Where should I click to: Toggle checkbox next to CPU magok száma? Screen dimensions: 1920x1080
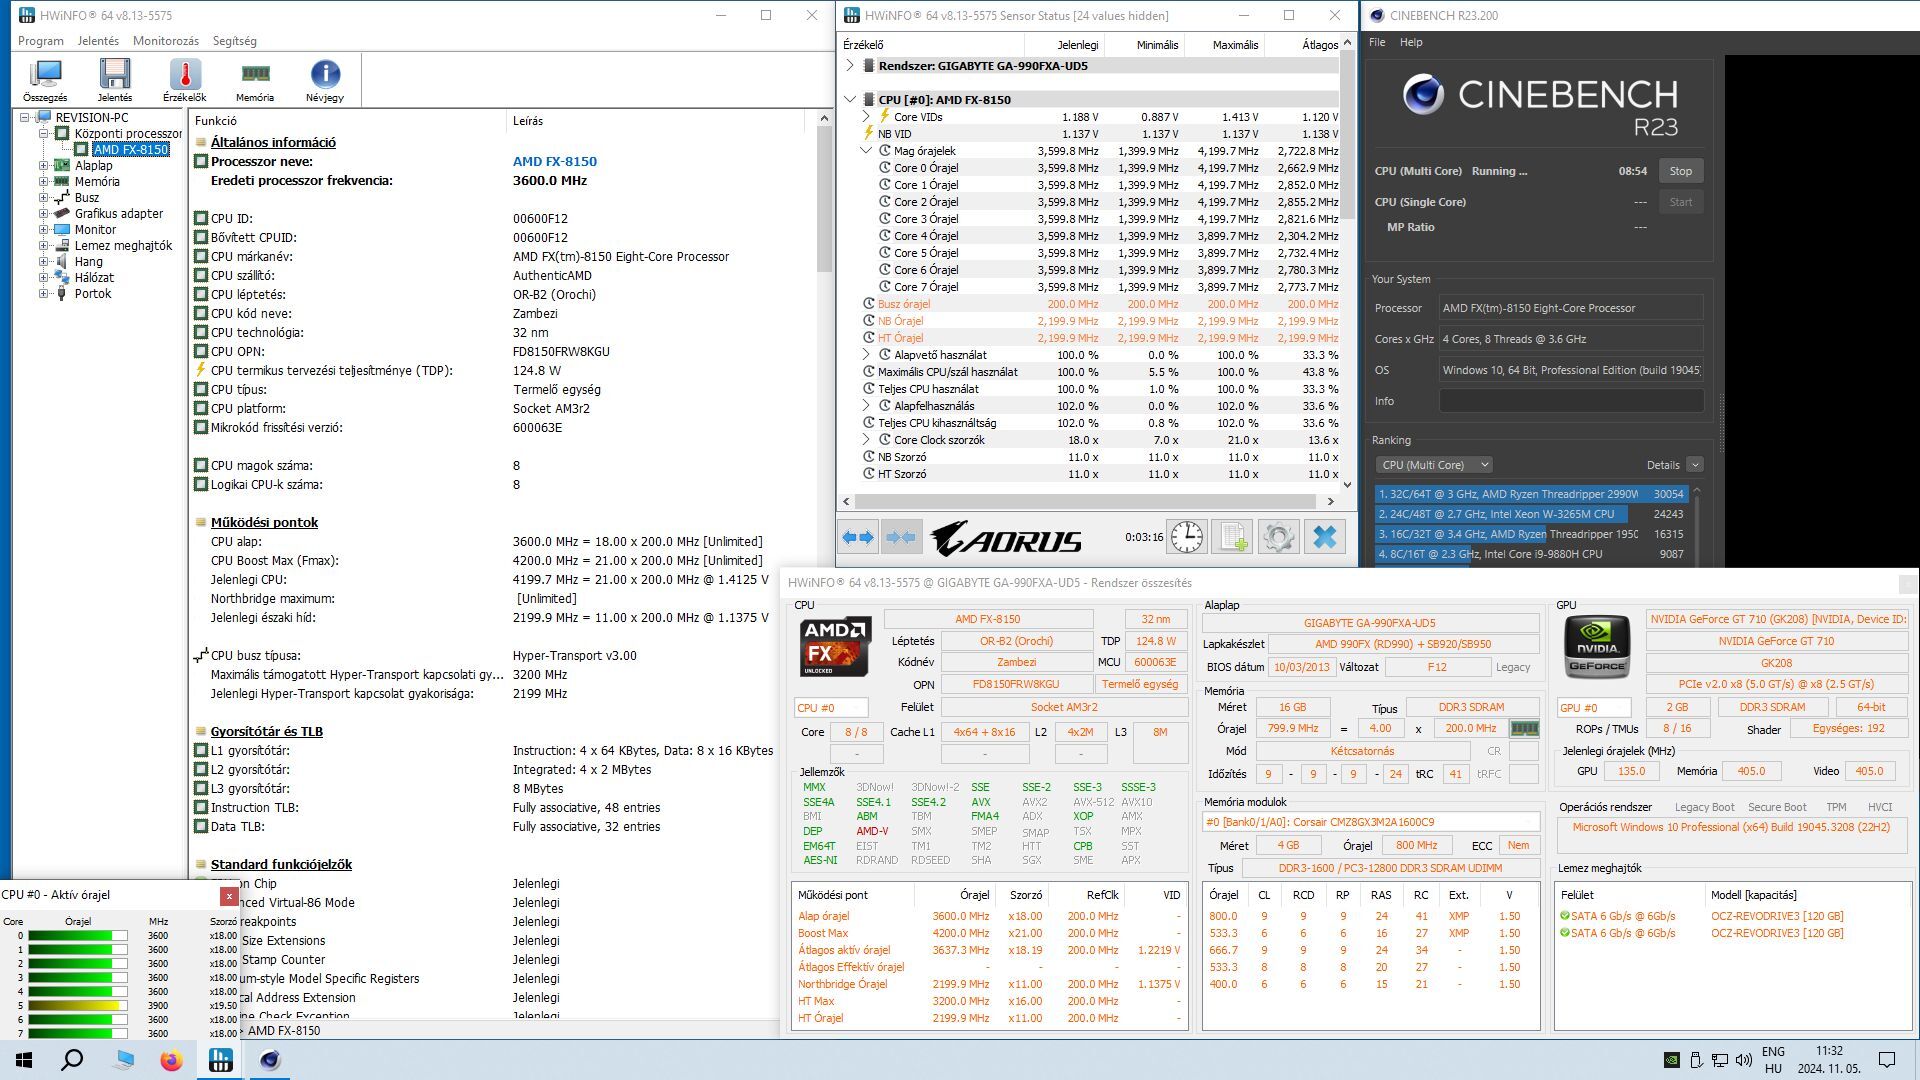(201, 466)
